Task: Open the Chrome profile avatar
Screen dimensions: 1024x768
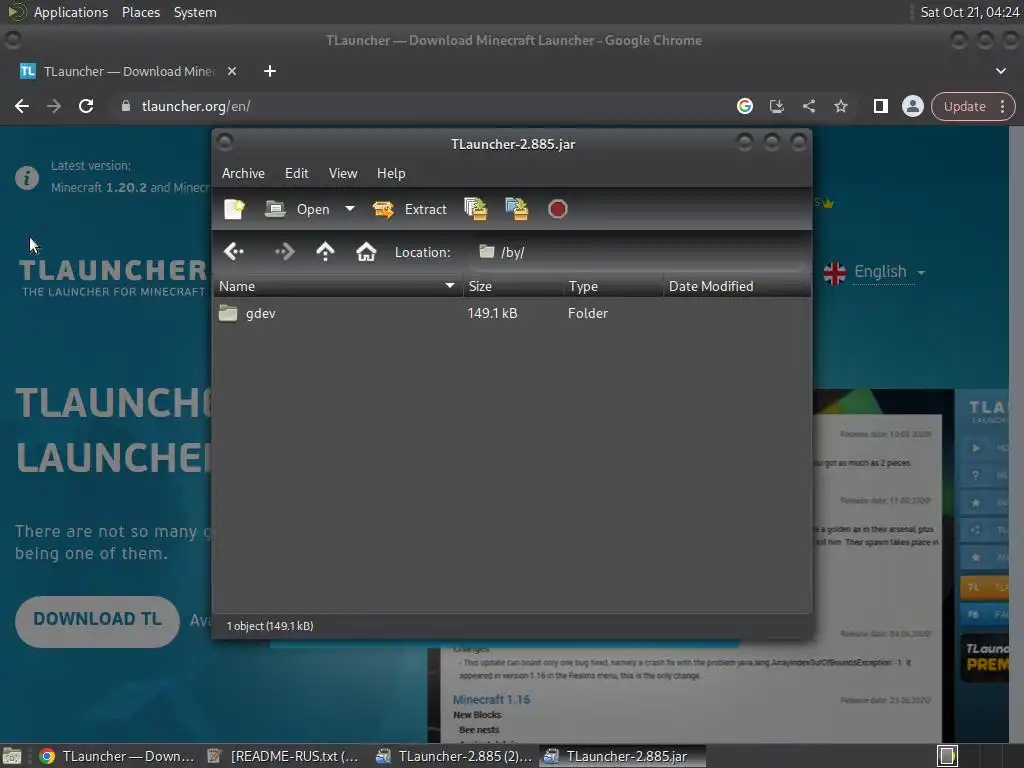Action: point(912,106)
